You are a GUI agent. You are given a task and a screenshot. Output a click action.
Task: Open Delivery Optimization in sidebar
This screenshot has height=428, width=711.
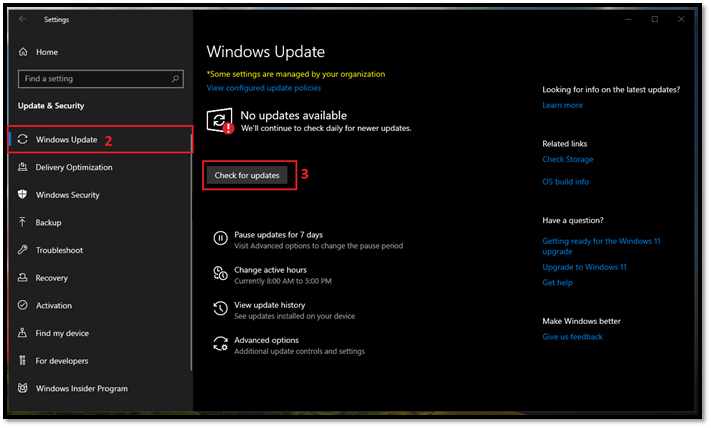(74, 167)
